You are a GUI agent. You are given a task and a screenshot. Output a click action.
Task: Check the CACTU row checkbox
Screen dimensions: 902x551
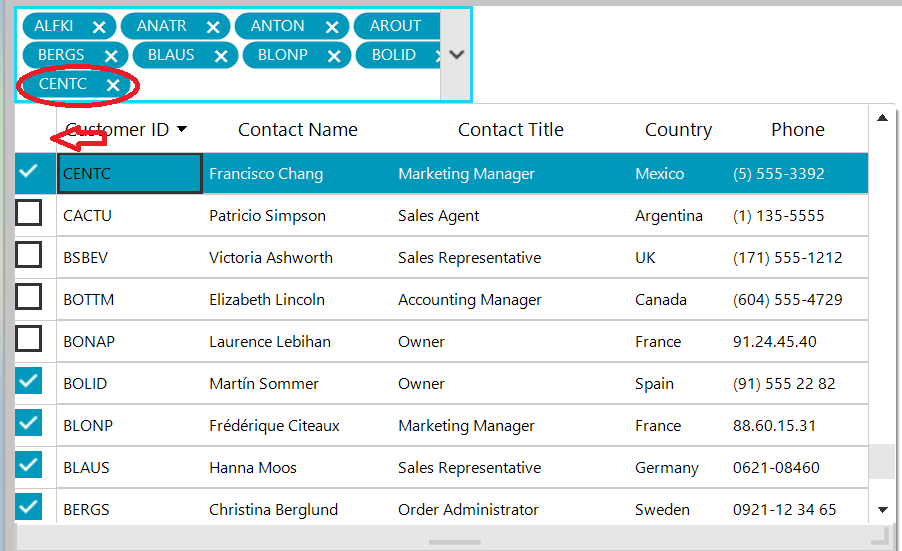pos(29,213)
